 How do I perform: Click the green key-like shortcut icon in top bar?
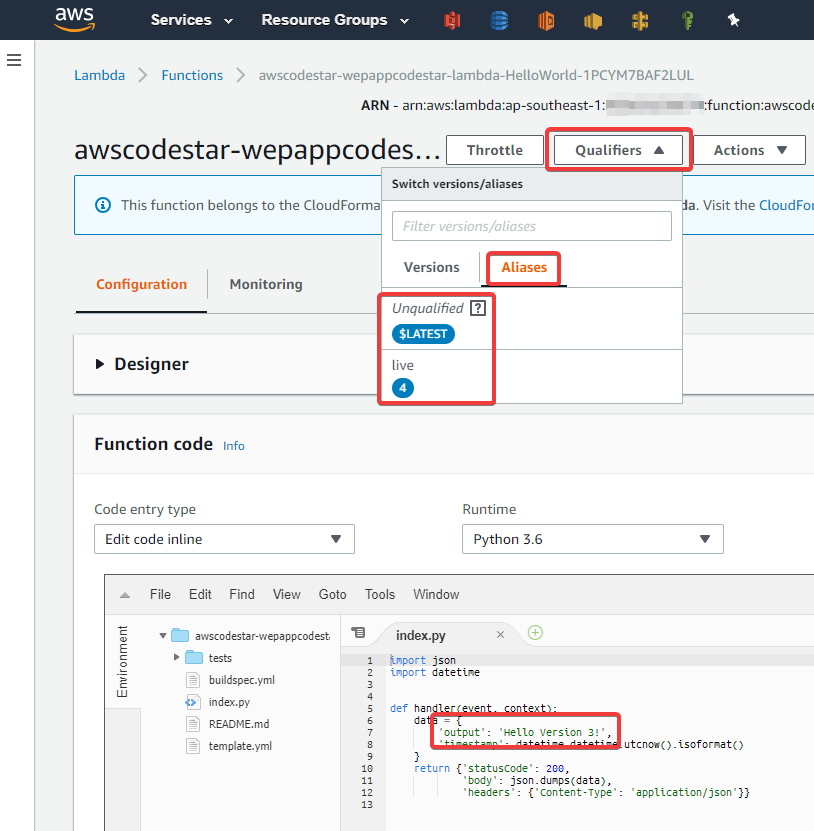click(x=687, y=21)
